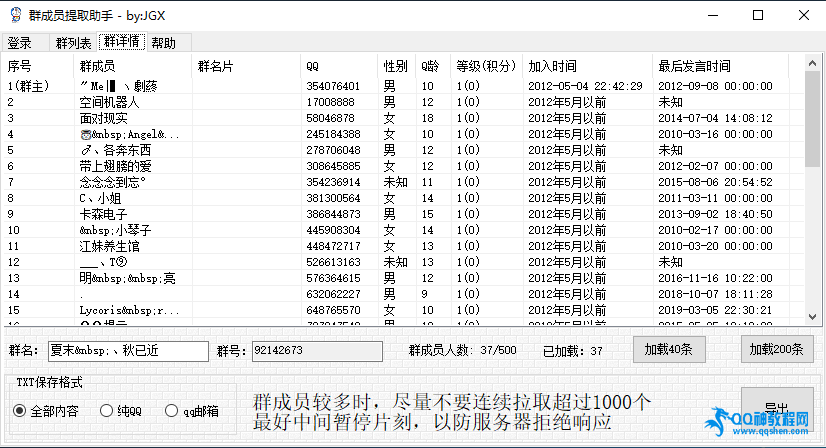Viewport: 826px width, 448px height.
Task: Click the 加载40条 button
Action: click(669, 349)
